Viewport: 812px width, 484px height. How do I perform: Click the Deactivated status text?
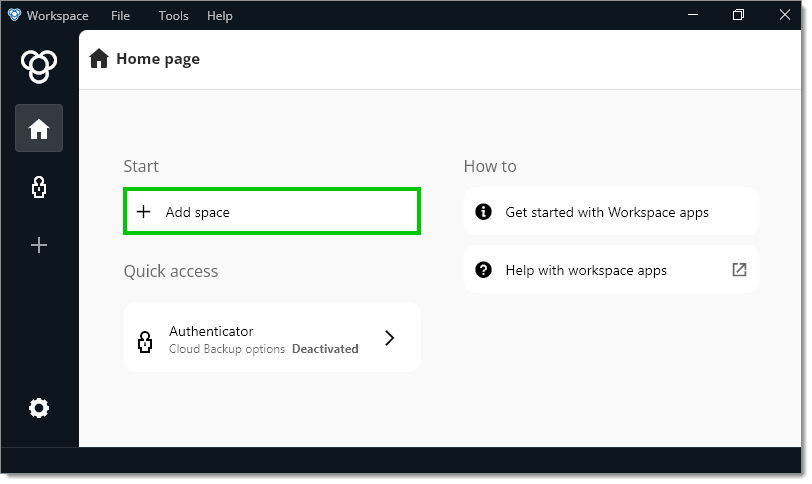tap(325, 349)
